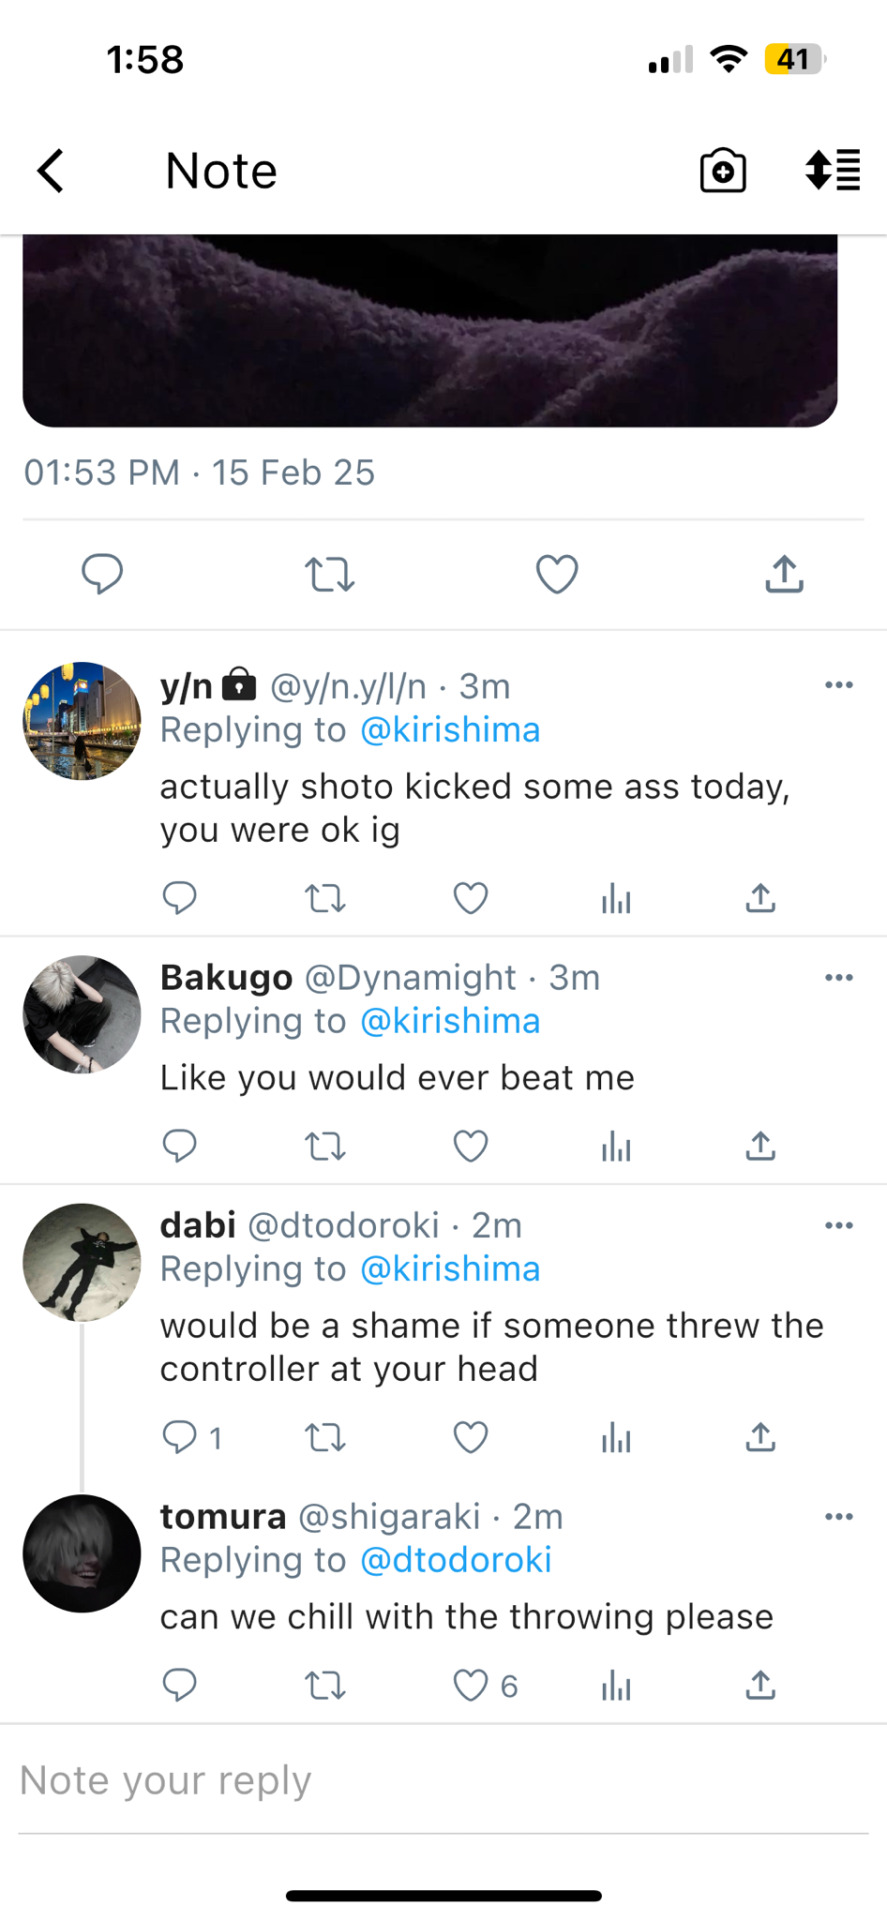Share tomura's reply via upload icon
The height and width of the screenshot is (1920, 887).
pos(760,1685)
